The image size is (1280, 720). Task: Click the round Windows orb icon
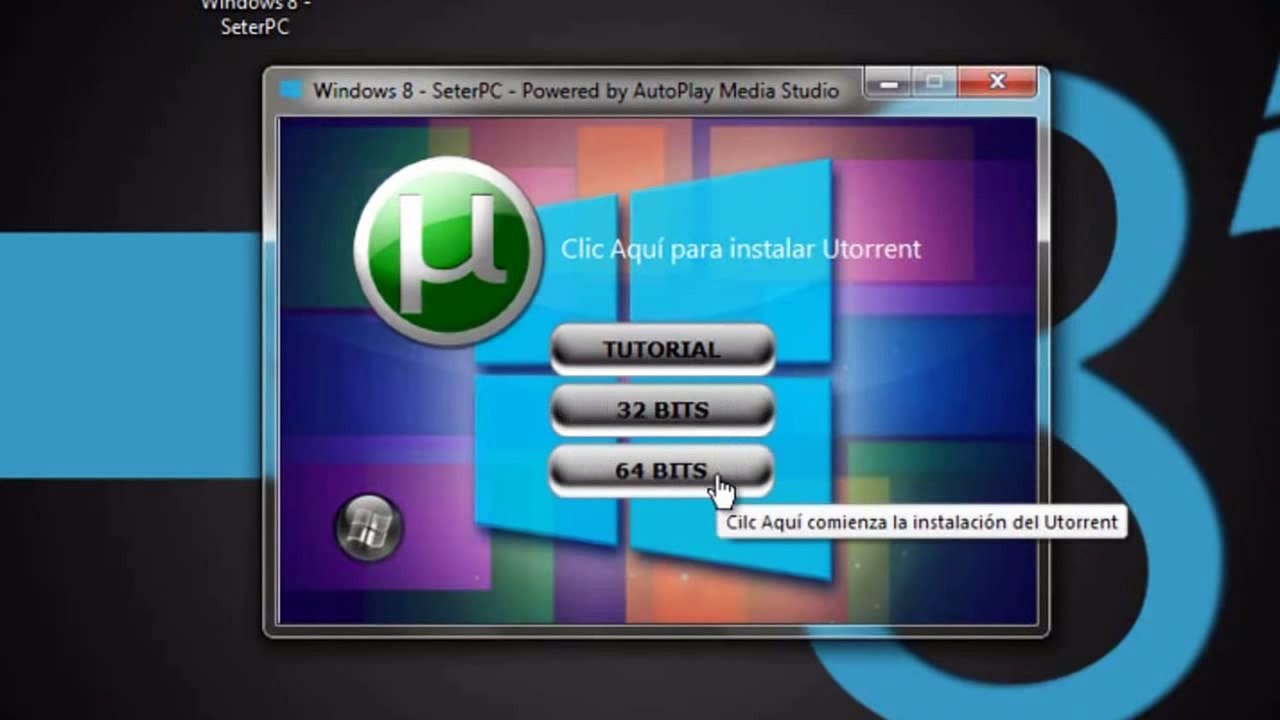coord(369,526)
